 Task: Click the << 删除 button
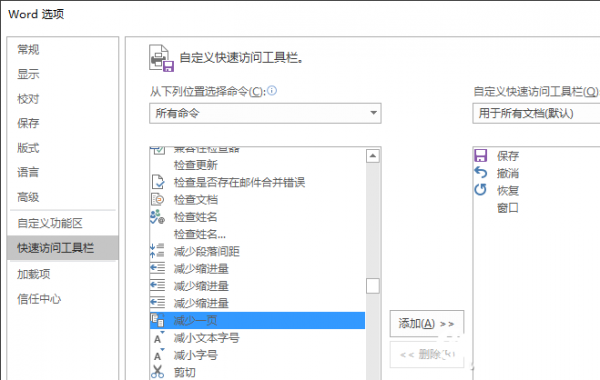point(427,355)
